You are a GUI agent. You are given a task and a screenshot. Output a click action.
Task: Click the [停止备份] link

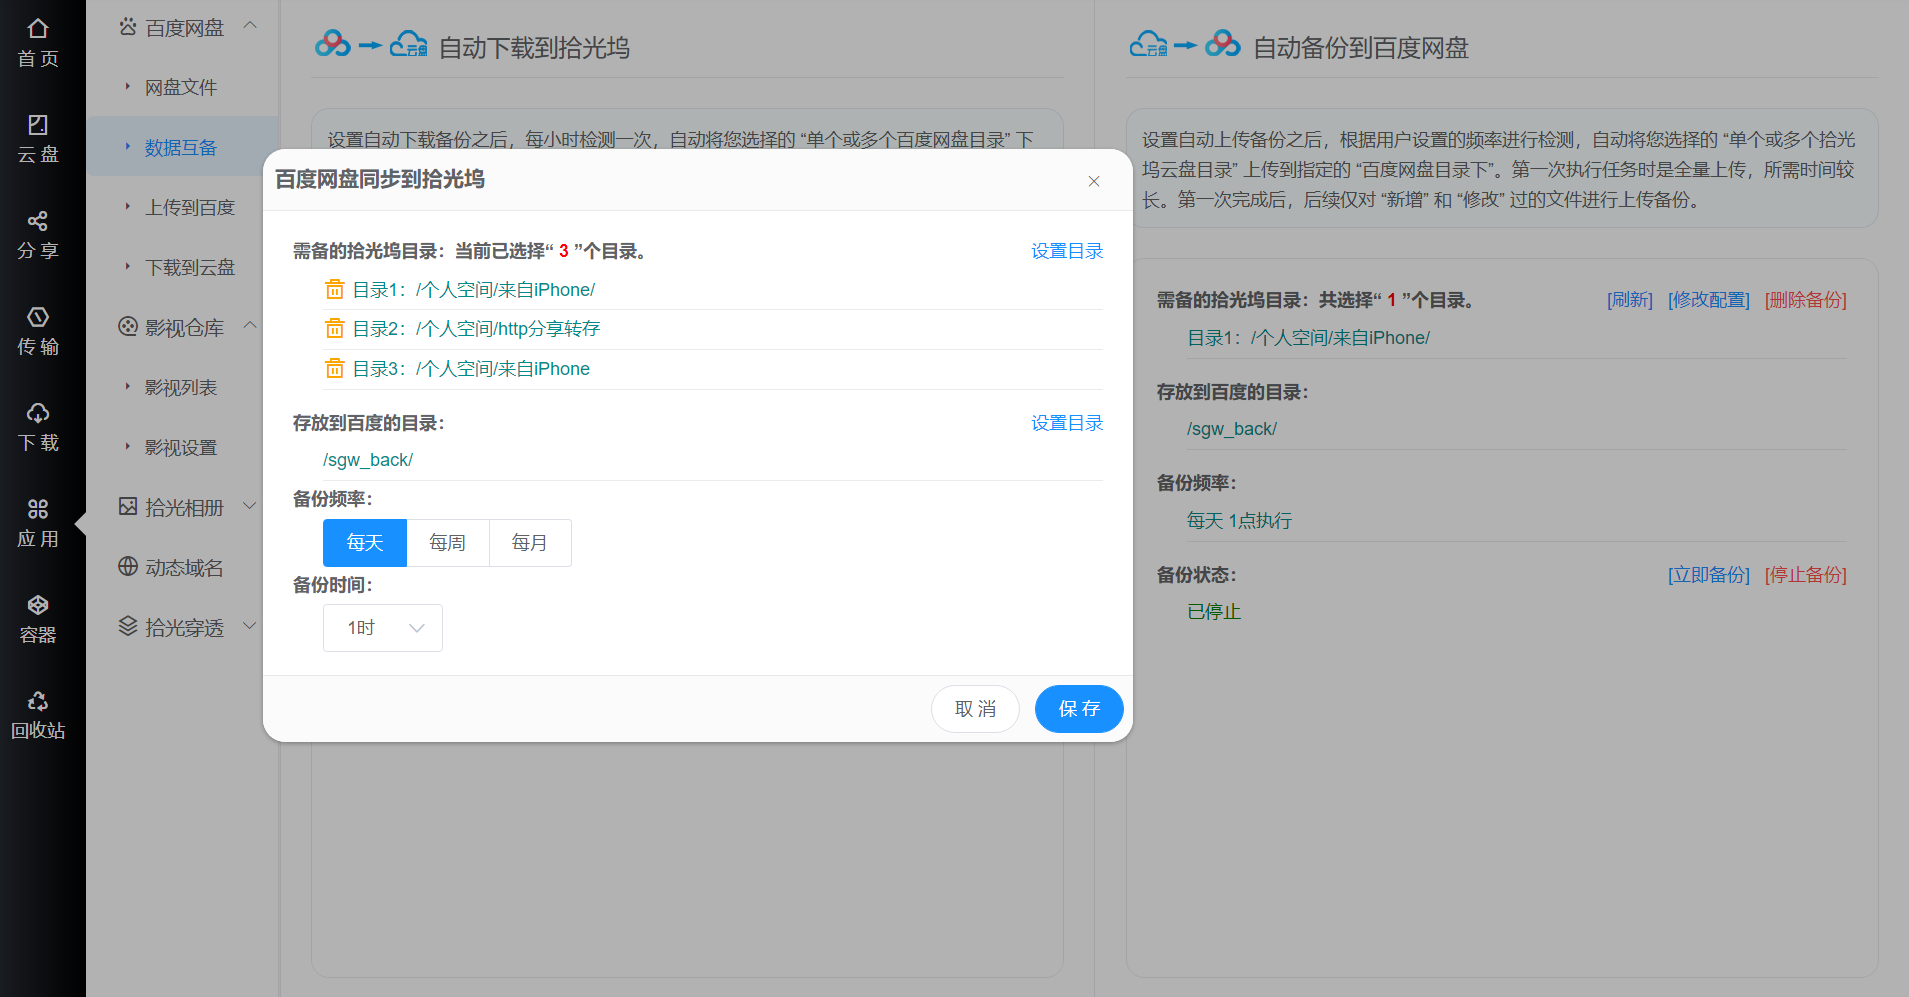(x=1806, y=575)
